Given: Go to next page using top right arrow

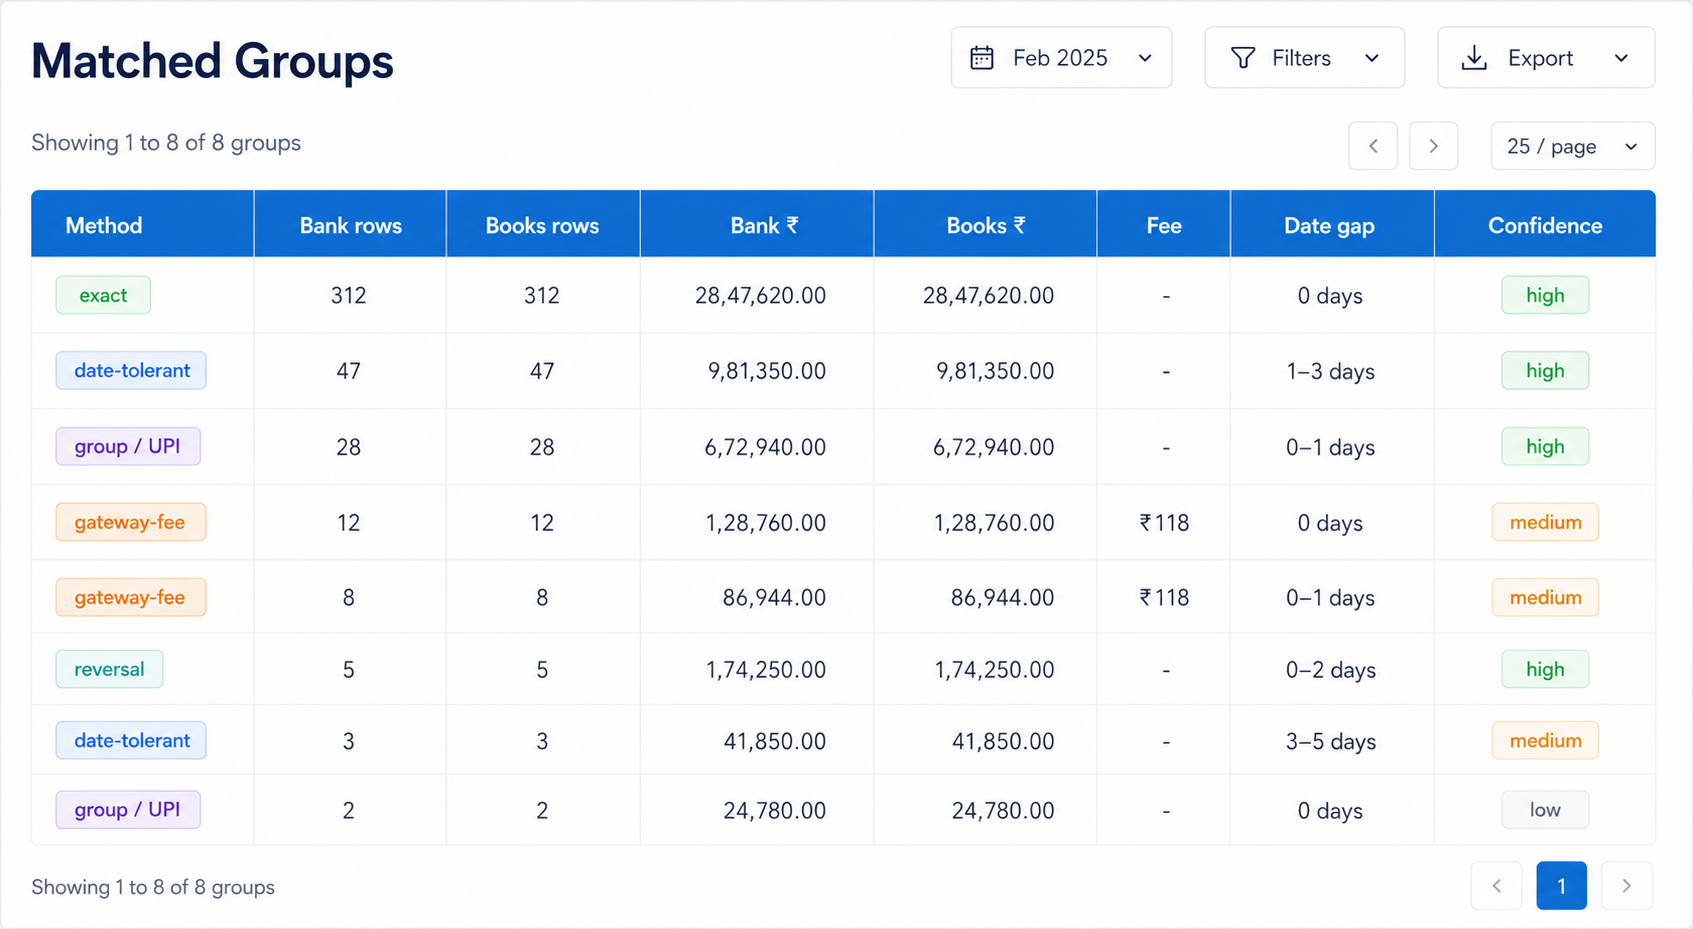Looking at the screenshot, I should [1434, 146].
